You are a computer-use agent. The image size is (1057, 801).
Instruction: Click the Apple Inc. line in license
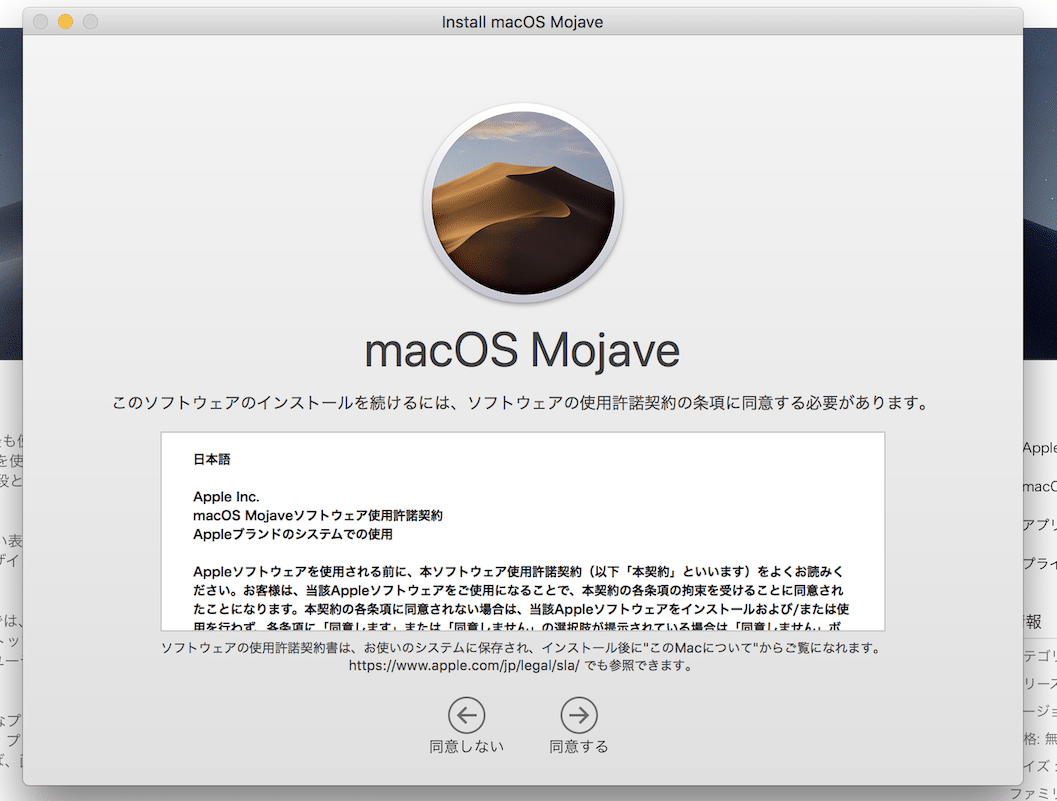click(226, 497)
